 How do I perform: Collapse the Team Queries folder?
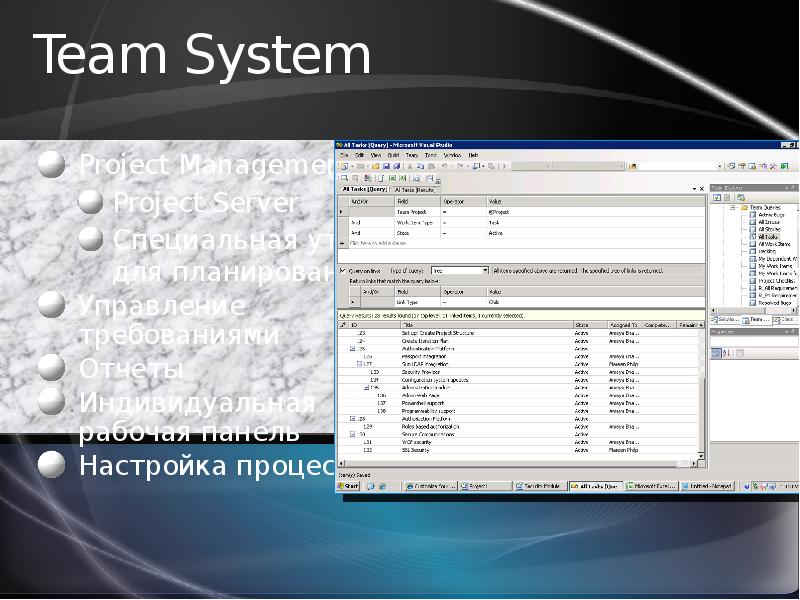click(x=732, y=207)
